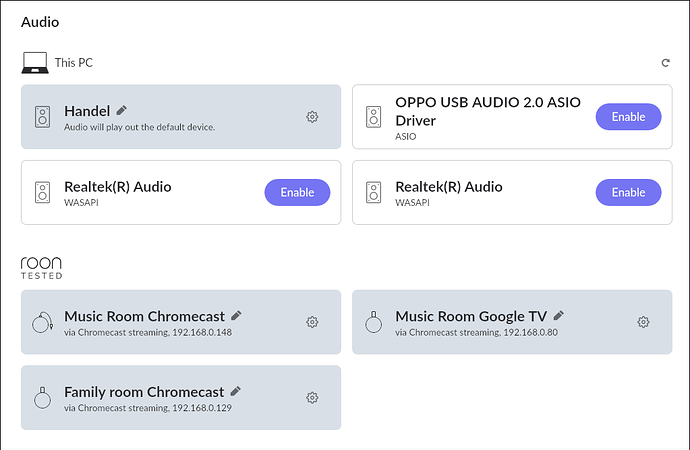This screenshot has height=450, width=690.
Task: Click the OPPO USB AUDIO speaker icon
Action: 374,117
